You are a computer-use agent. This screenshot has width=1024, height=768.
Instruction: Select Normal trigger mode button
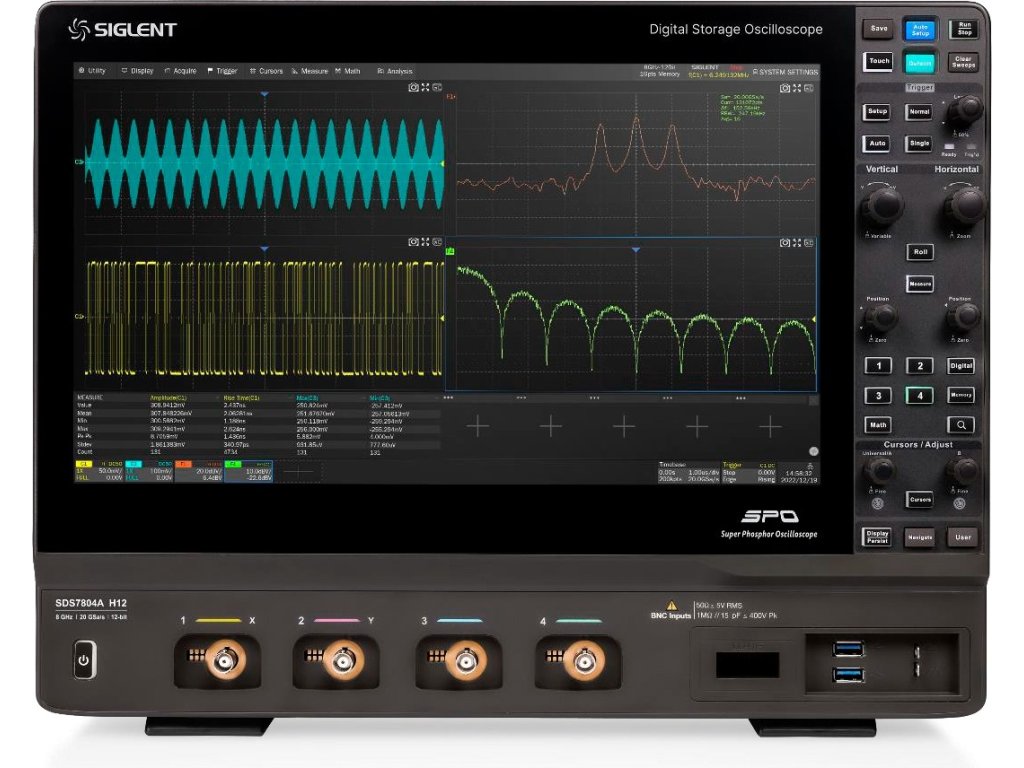point(919,112)
